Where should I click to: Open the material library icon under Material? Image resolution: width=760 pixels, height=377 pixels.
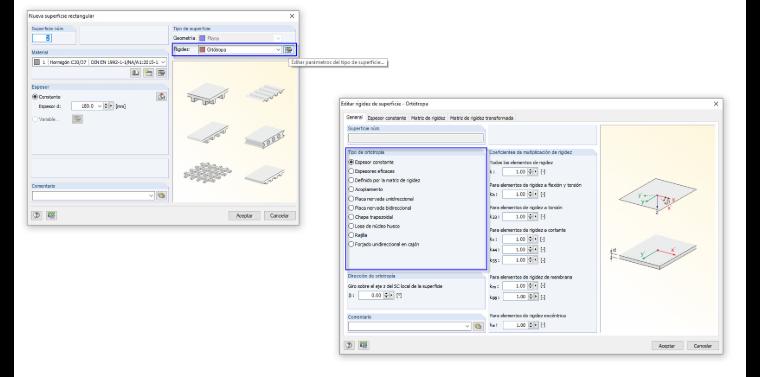[x=136, y=73]
